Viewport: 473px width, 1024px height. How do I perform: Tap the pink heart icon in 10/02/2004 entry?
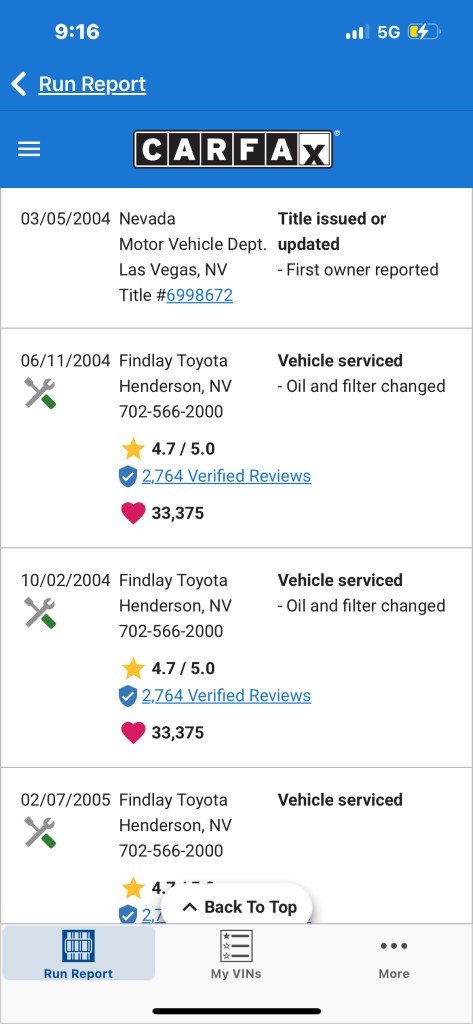[x=133, y=733]
